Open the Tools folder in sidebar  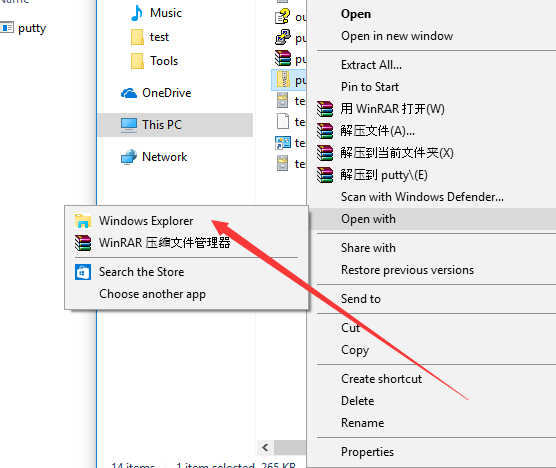154,61
